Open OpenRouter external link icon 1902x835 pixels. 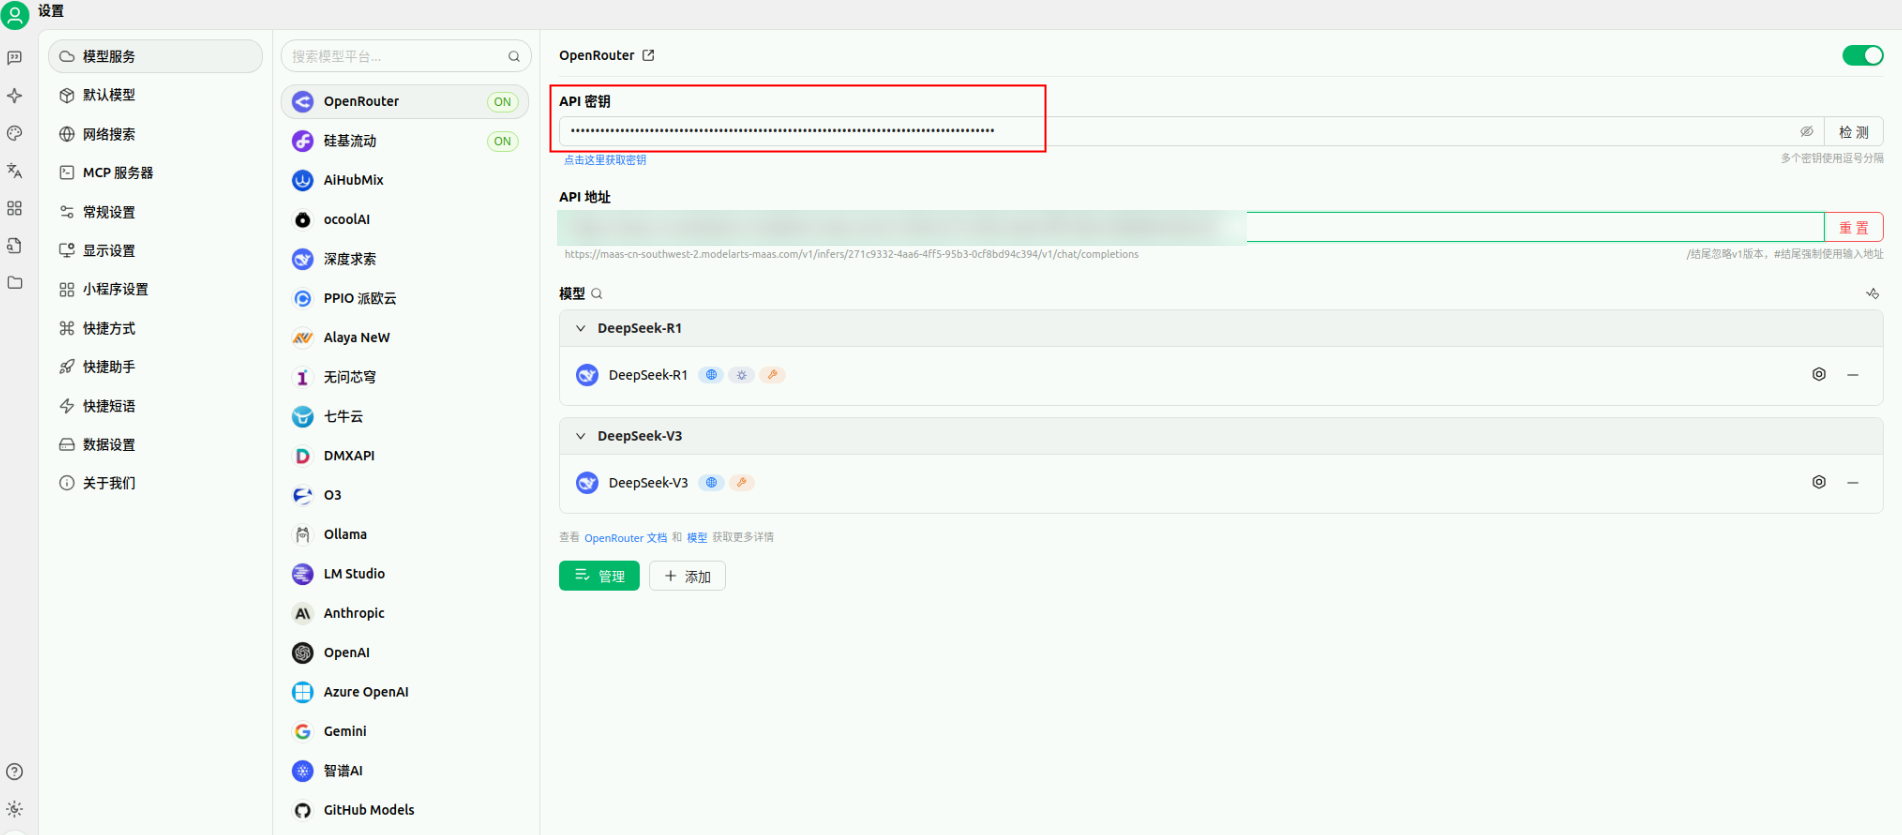pos(648,55)
